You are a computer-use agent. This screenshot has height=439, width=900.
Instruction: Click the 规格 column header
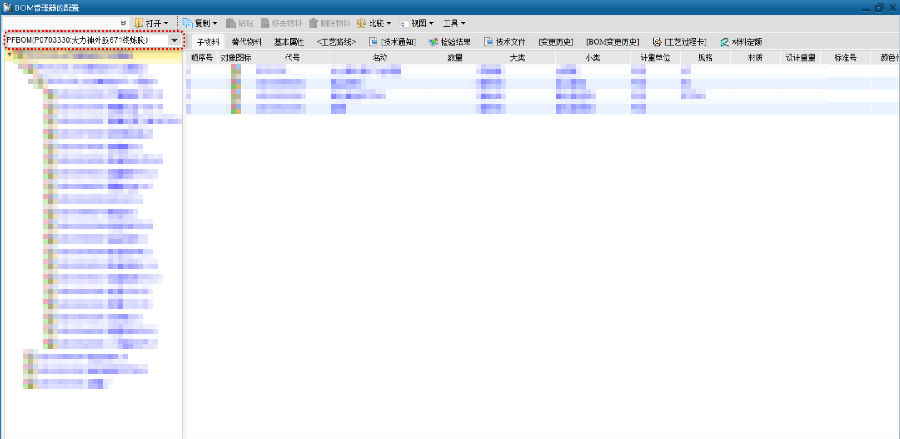(x=705, y=57)
